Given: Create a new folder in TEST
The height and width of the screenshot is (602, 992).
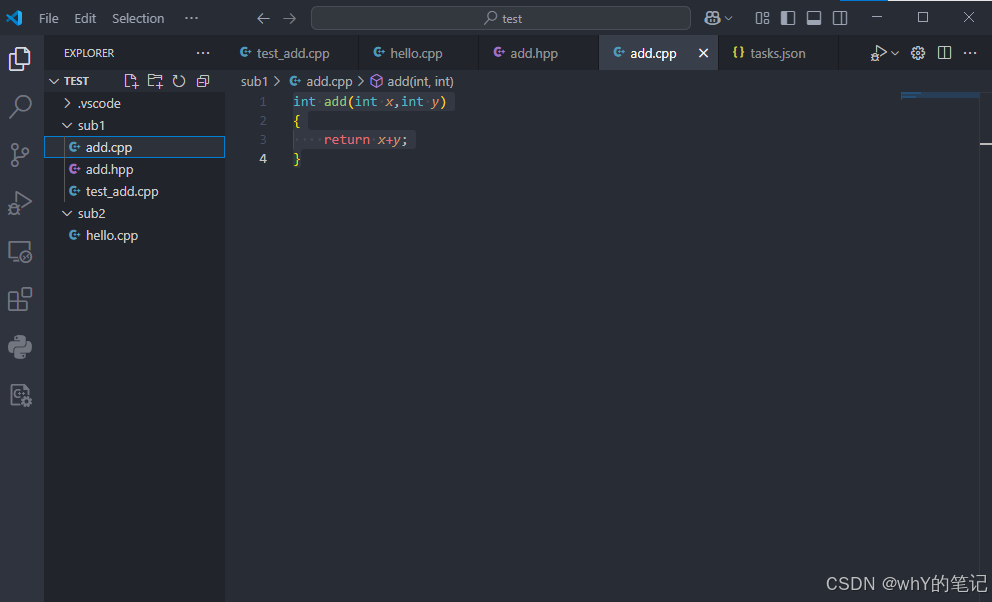Looking at the screenshot, I should [155, 81].
